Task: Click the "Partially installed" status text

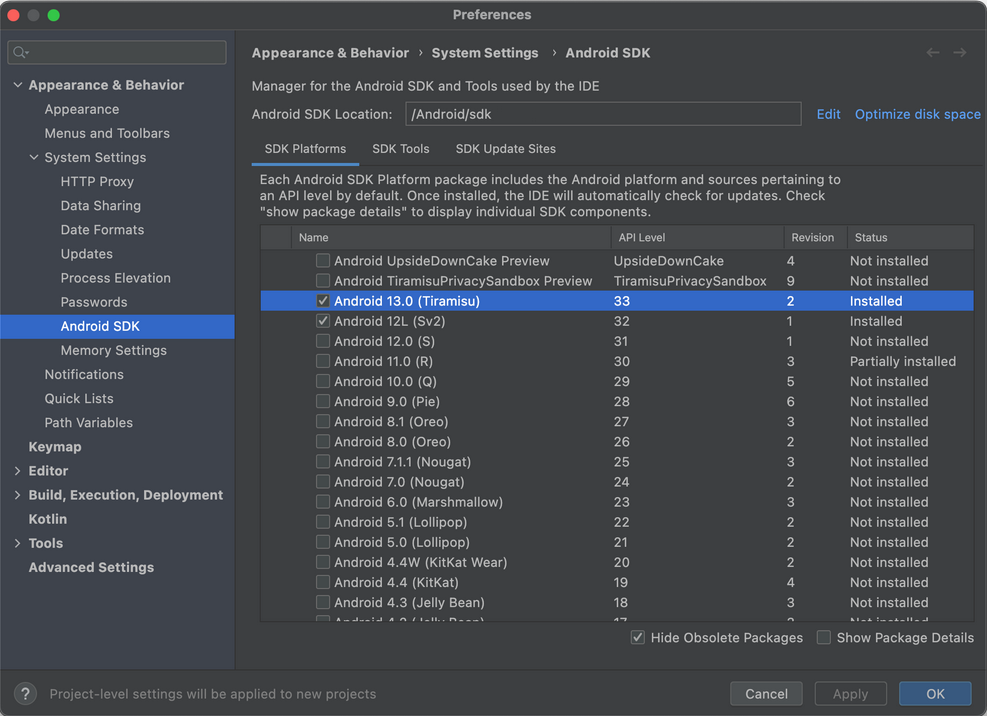Action: coord(903,361)
